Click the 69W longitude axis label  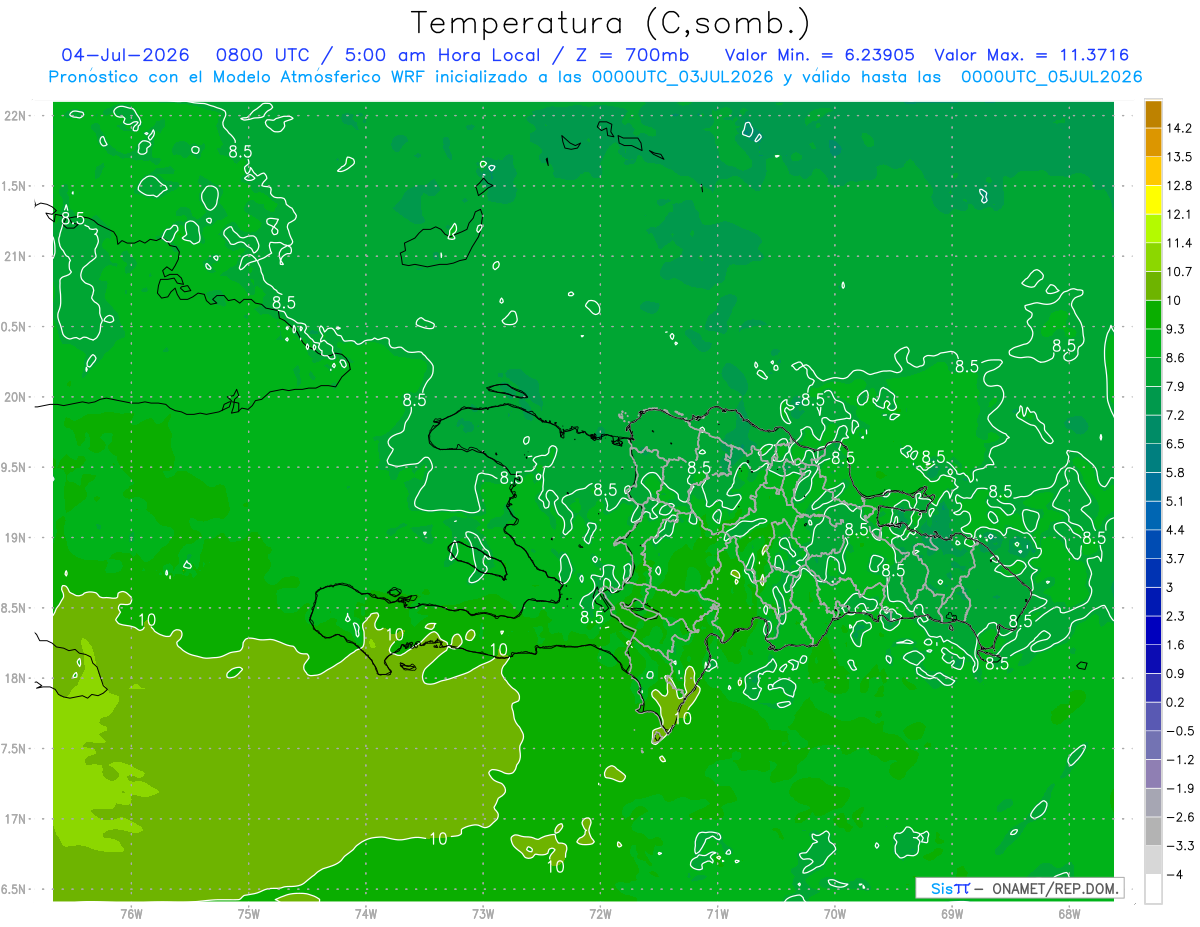coord(952,913)
